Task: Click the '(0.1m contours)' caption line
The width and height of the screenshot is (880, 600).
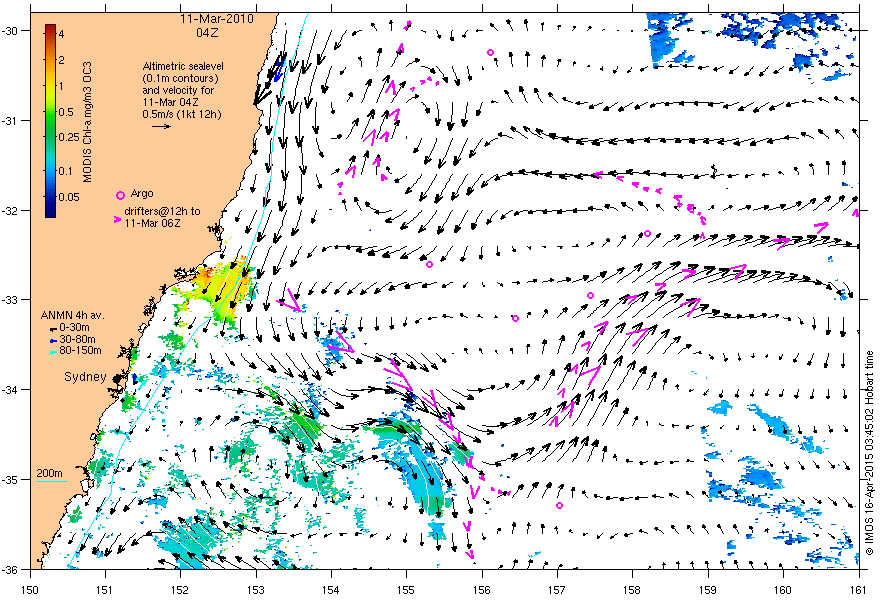Action: coord(180,78)
